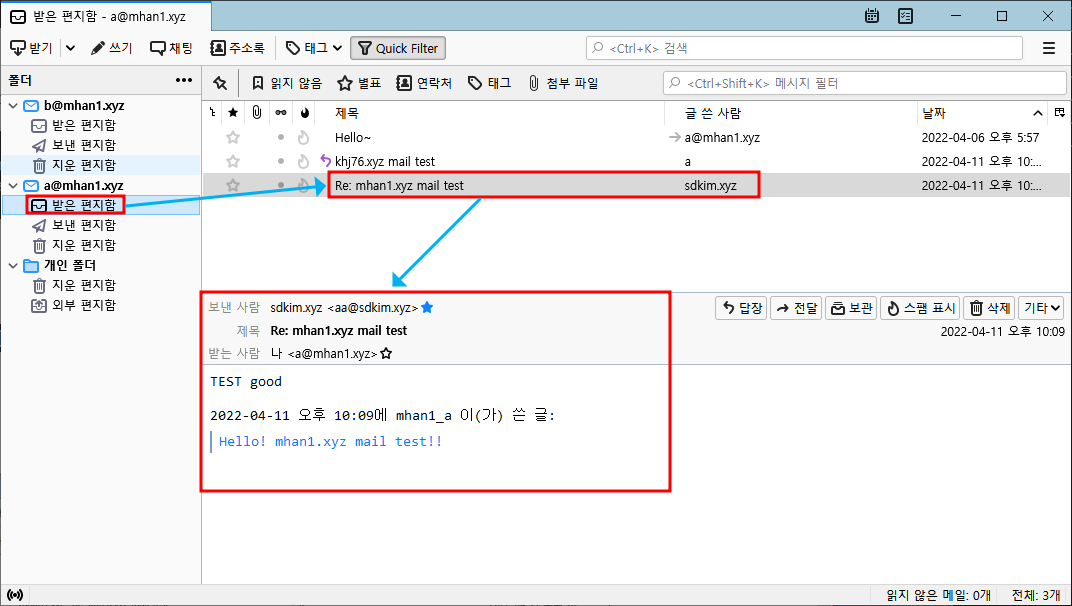
Task: Click thread column header icon
Action: [x=213, y=113]
